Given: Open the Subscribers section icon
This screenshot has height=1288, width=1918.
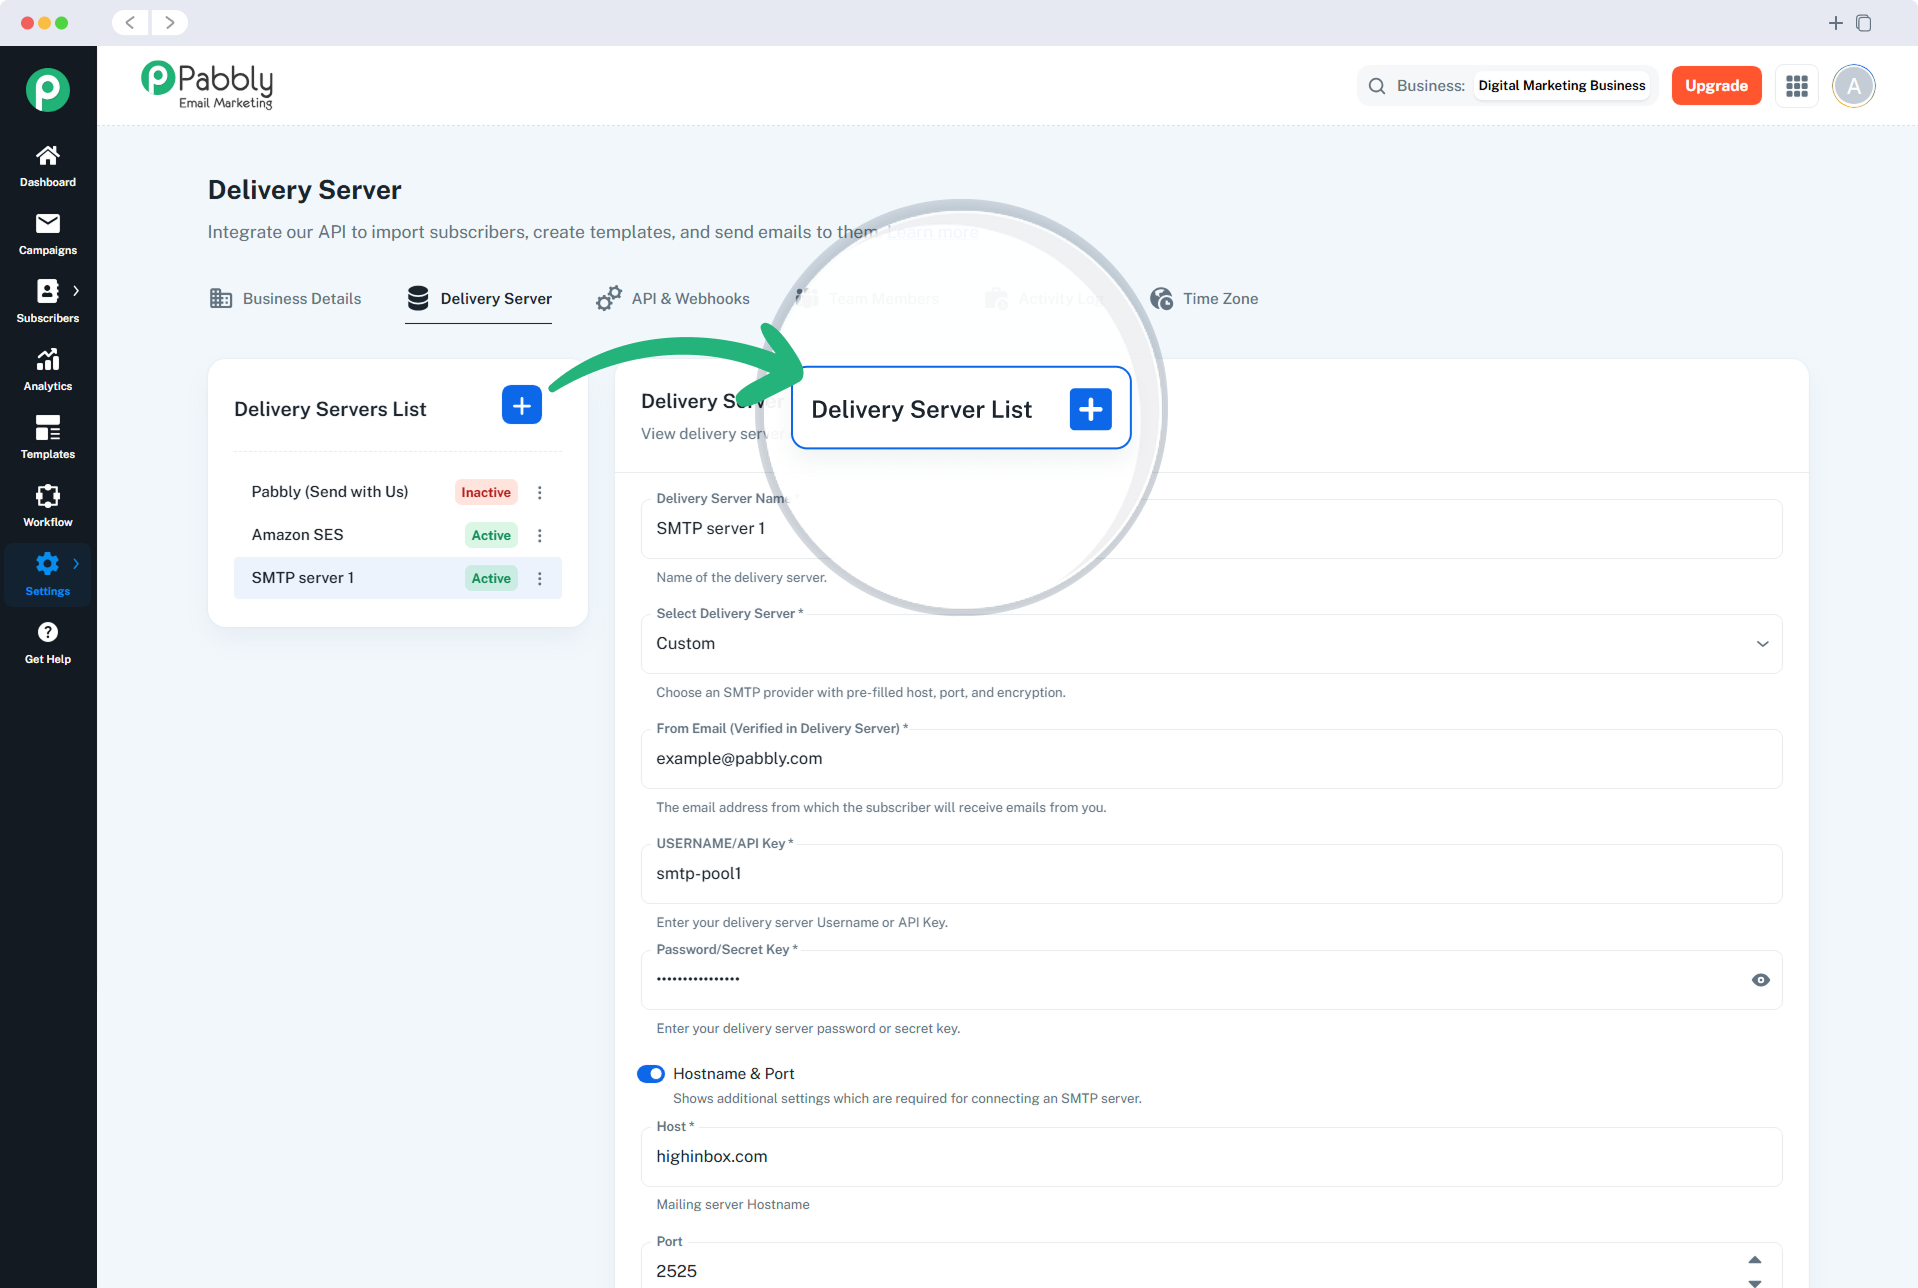Looking at the screenshot, I should coord(47,291).
